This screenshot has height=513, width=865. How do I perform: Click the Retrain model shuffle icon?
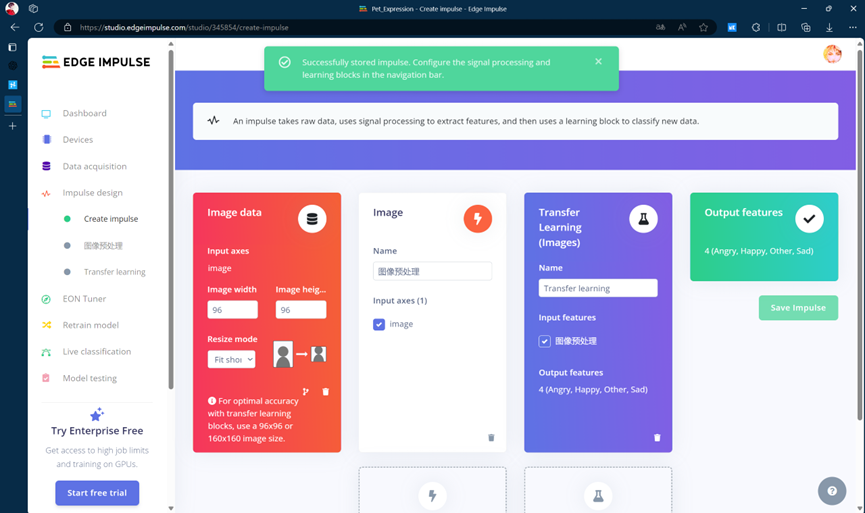46,325
